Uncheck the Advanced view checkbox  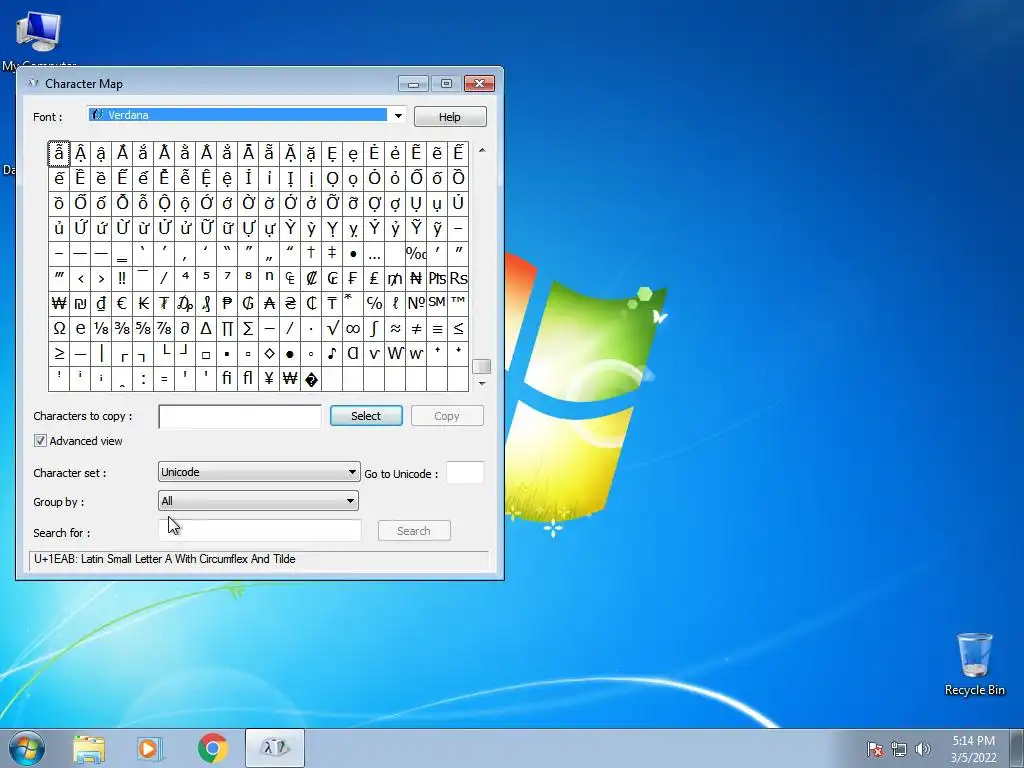pyautogui.click(x=40, y=441)
